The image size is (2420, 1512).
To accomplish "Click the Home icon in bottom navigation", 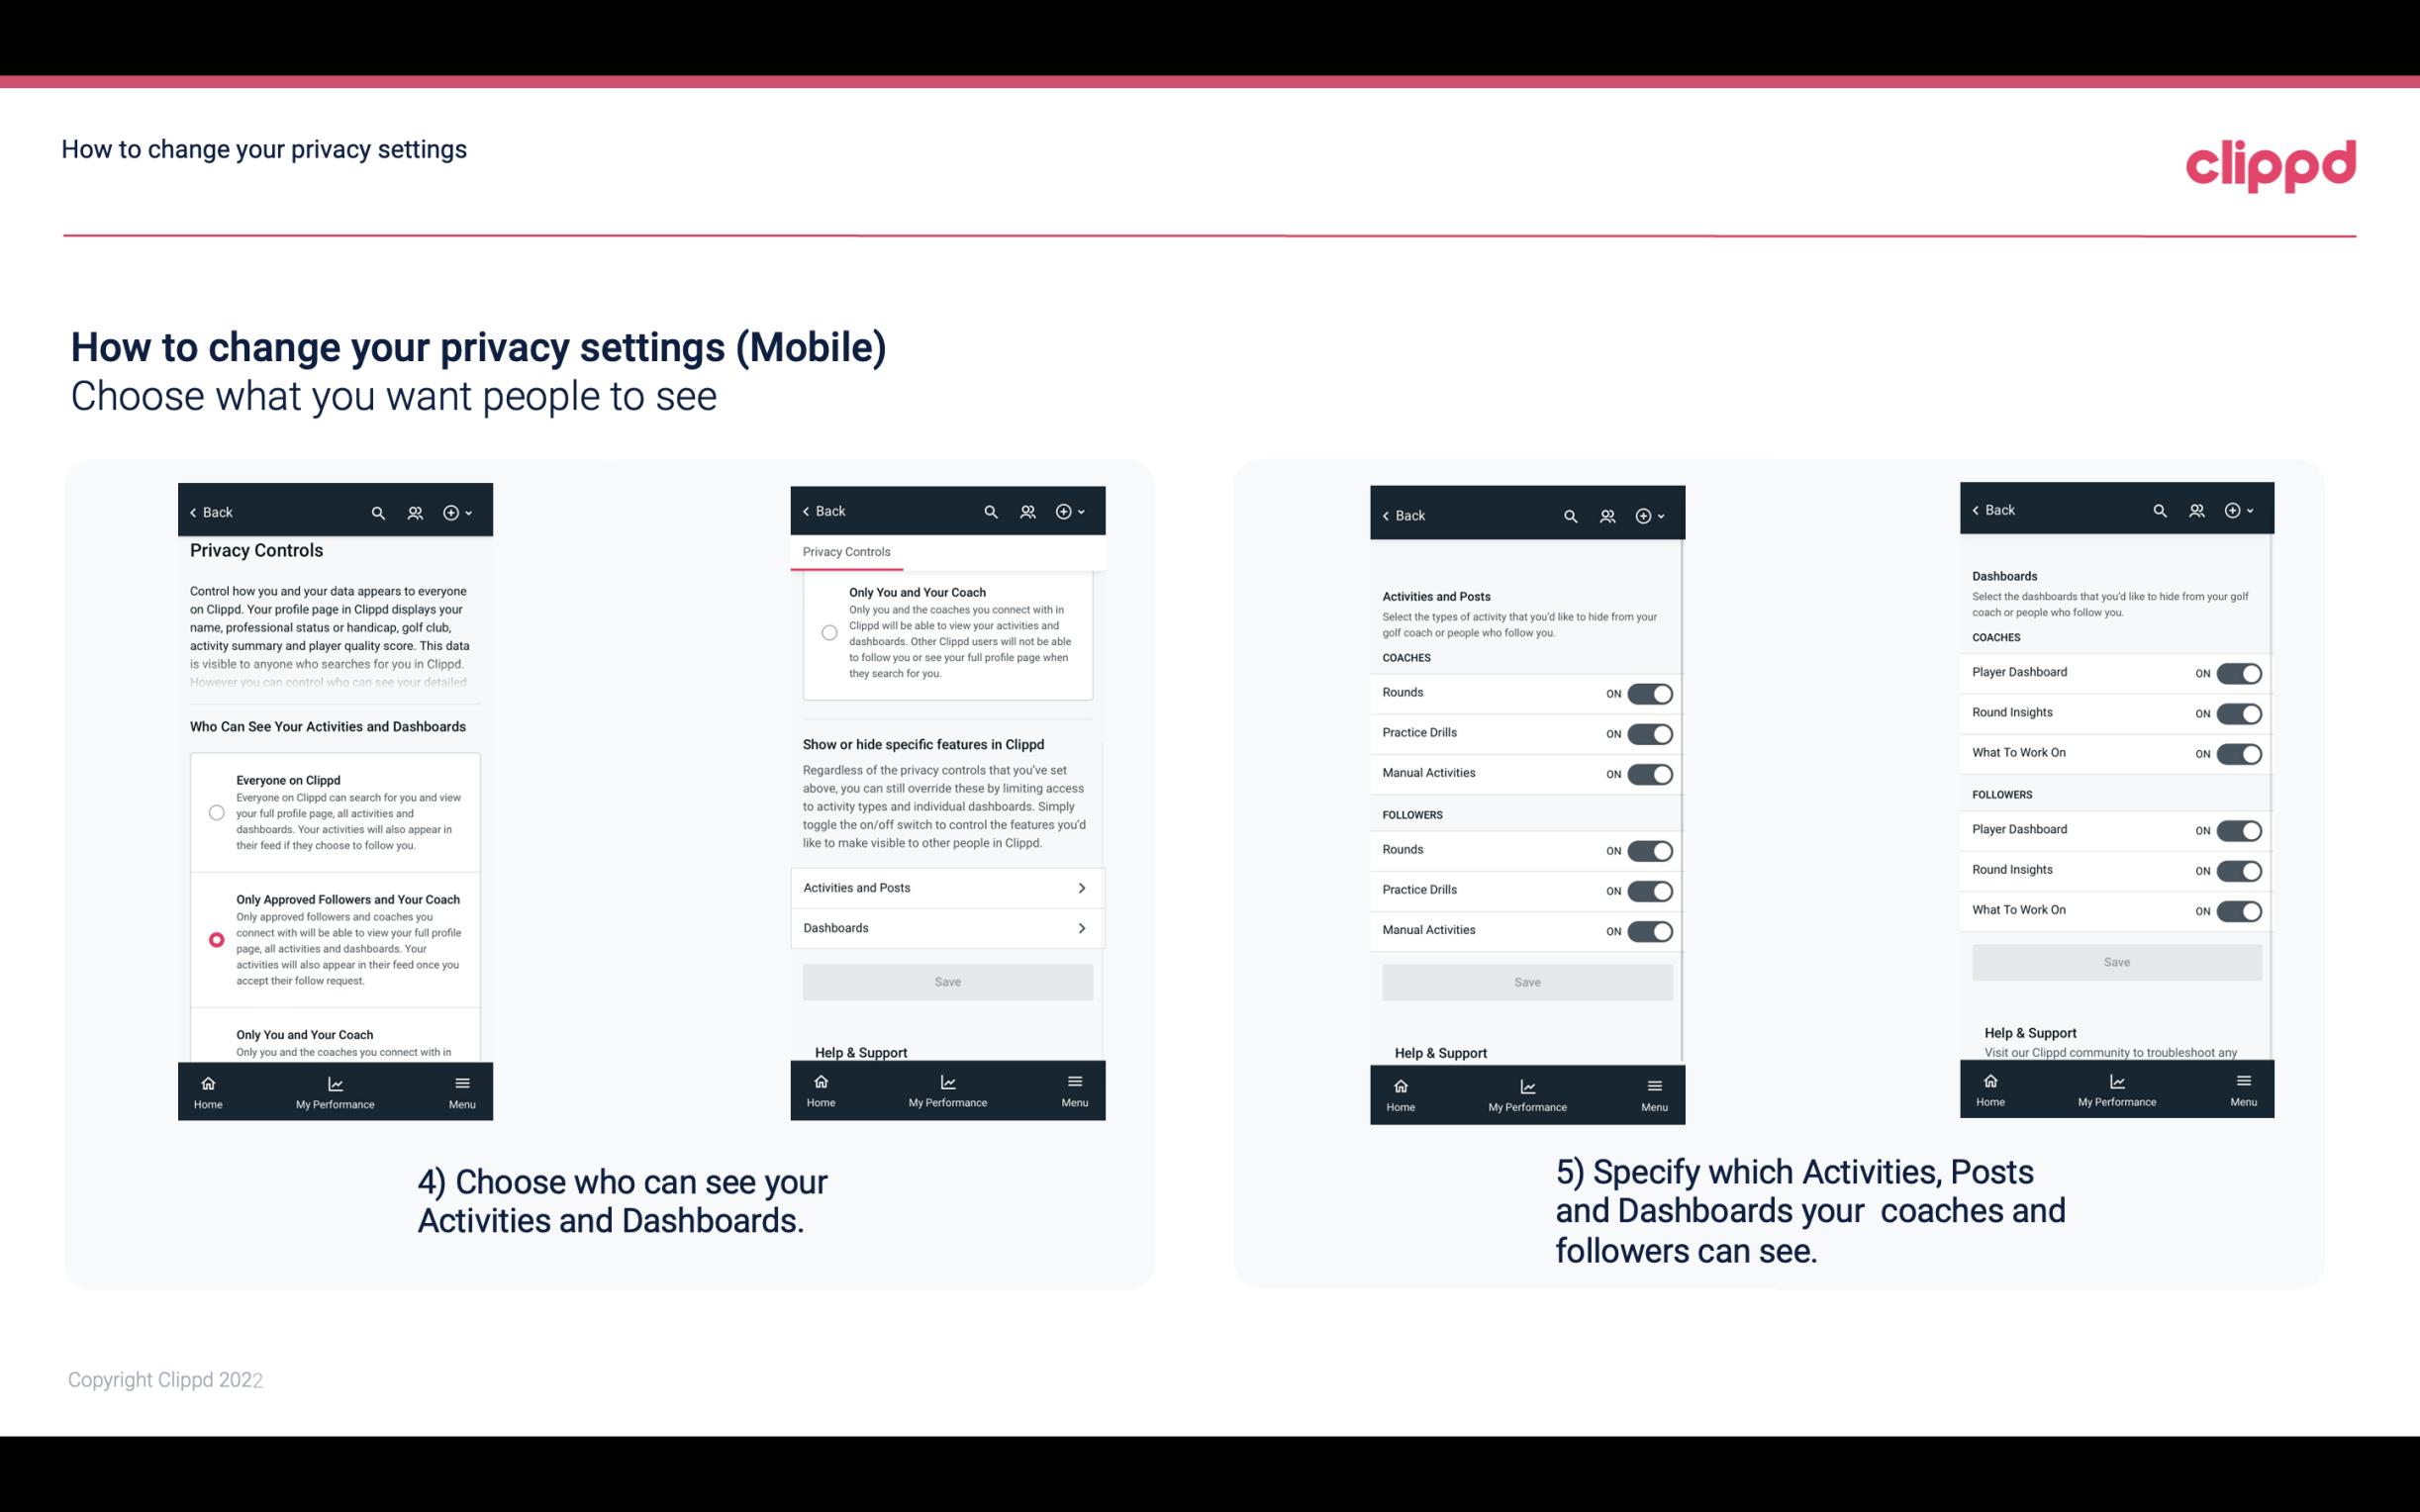I will point(207,1082).
